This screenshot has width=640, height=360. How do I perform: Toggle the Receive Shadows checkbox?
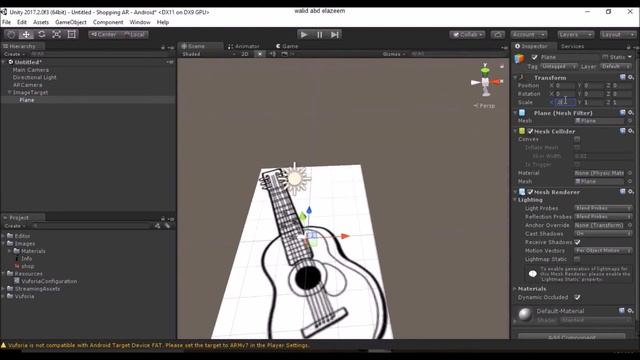tap(577, 242)
